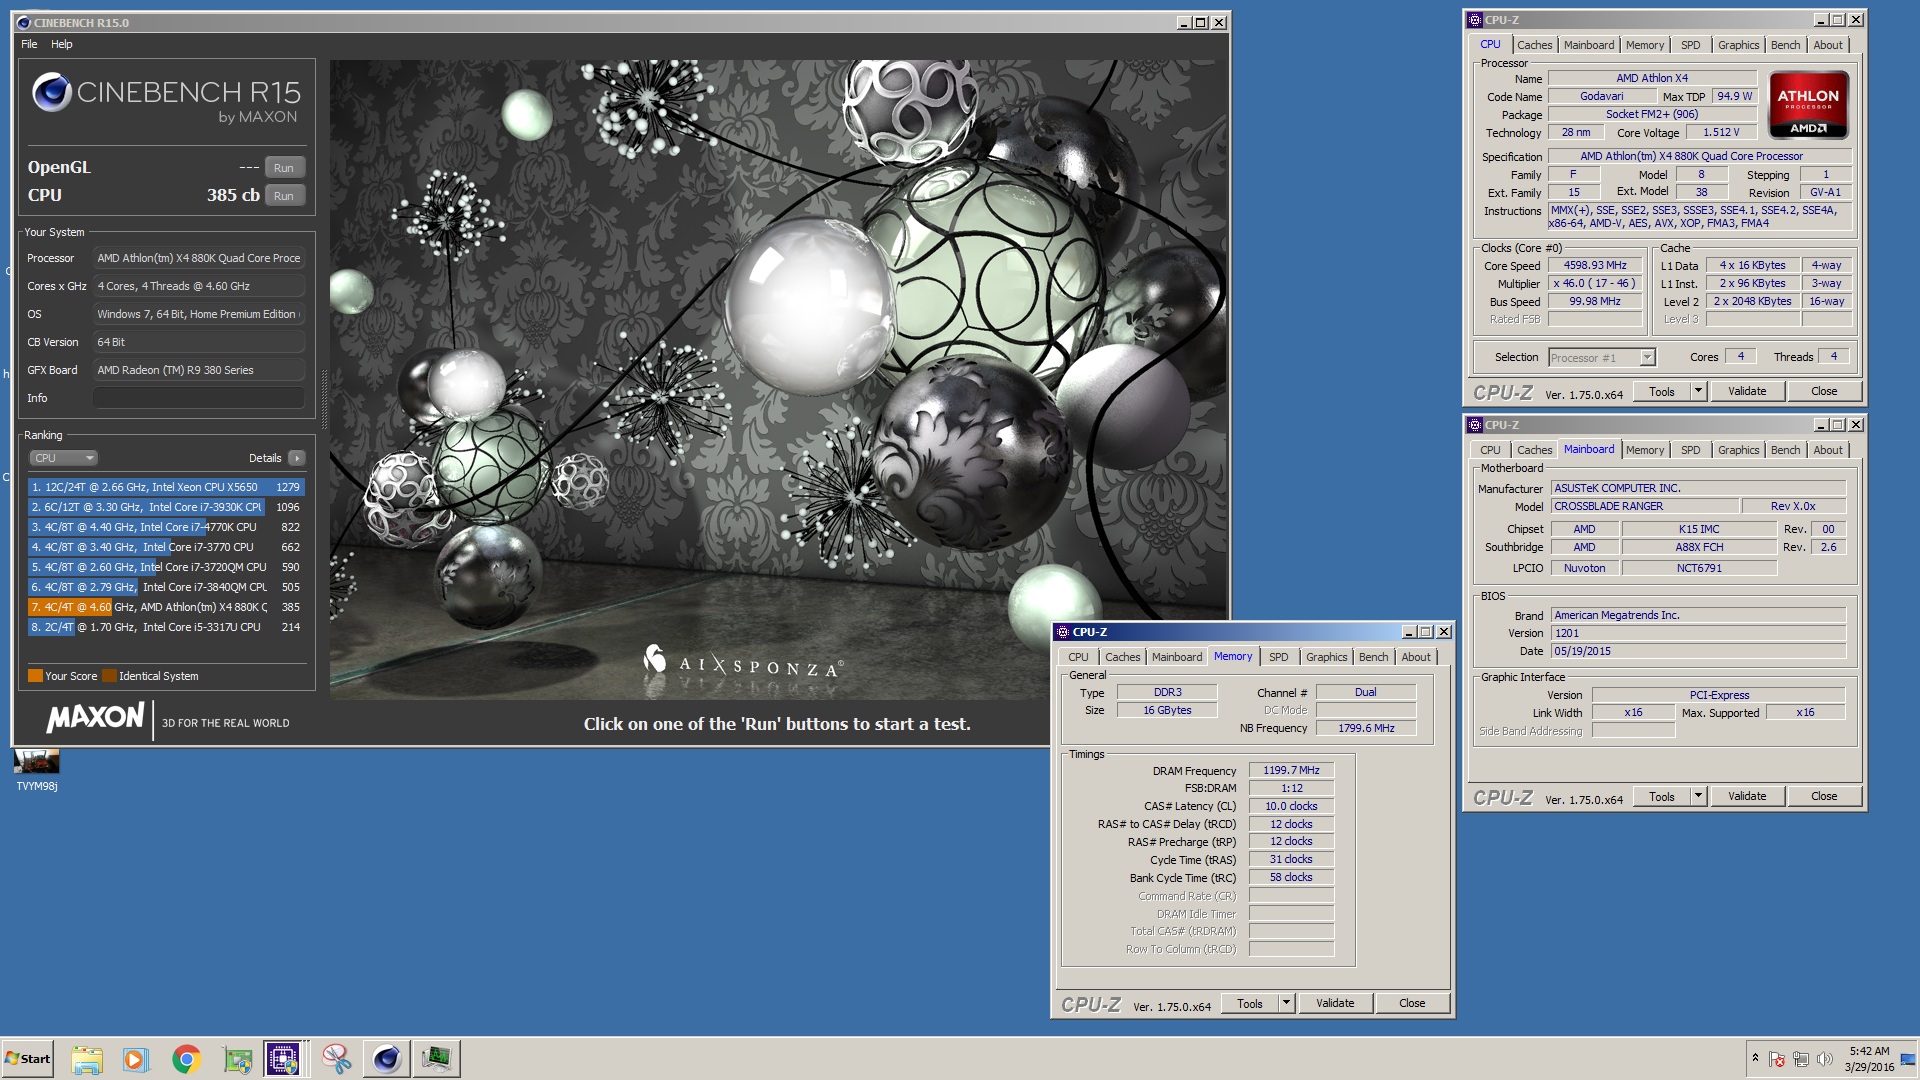Click Close in top CPU-Z window
Image resolution: width=1920 pixels, height=1080 pixels.
tap(1824, 391)
